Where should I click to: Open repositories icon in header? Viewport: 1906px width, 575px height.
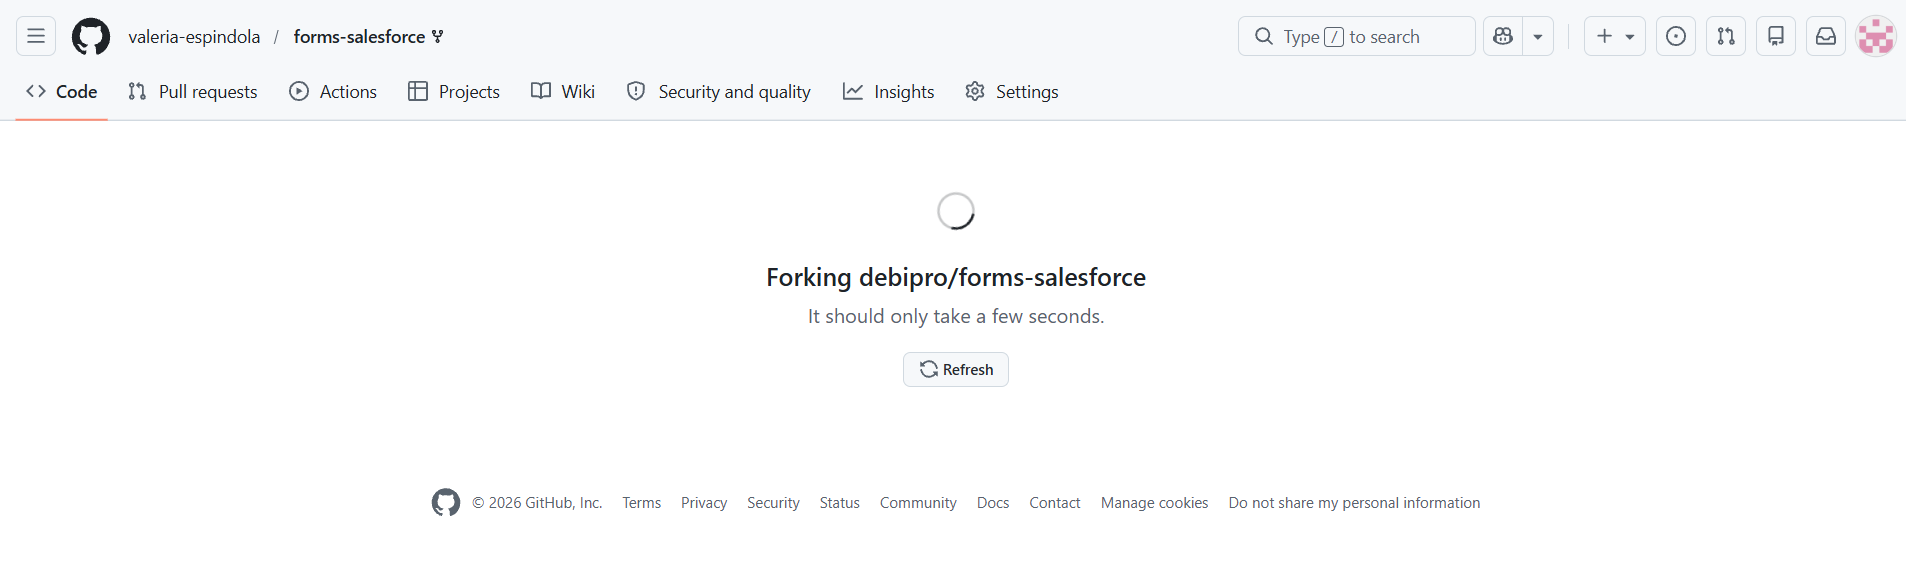click(1776, 36)
